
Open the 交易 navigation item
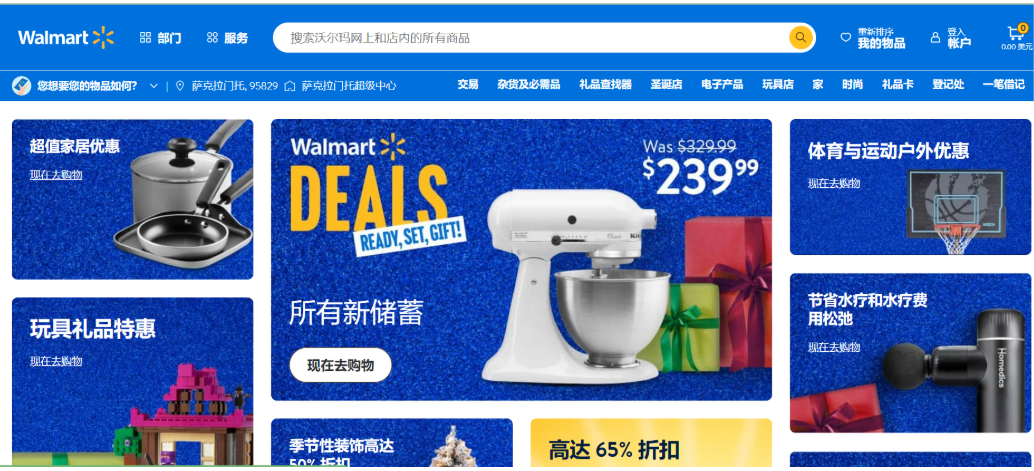(x=468, y=84)
